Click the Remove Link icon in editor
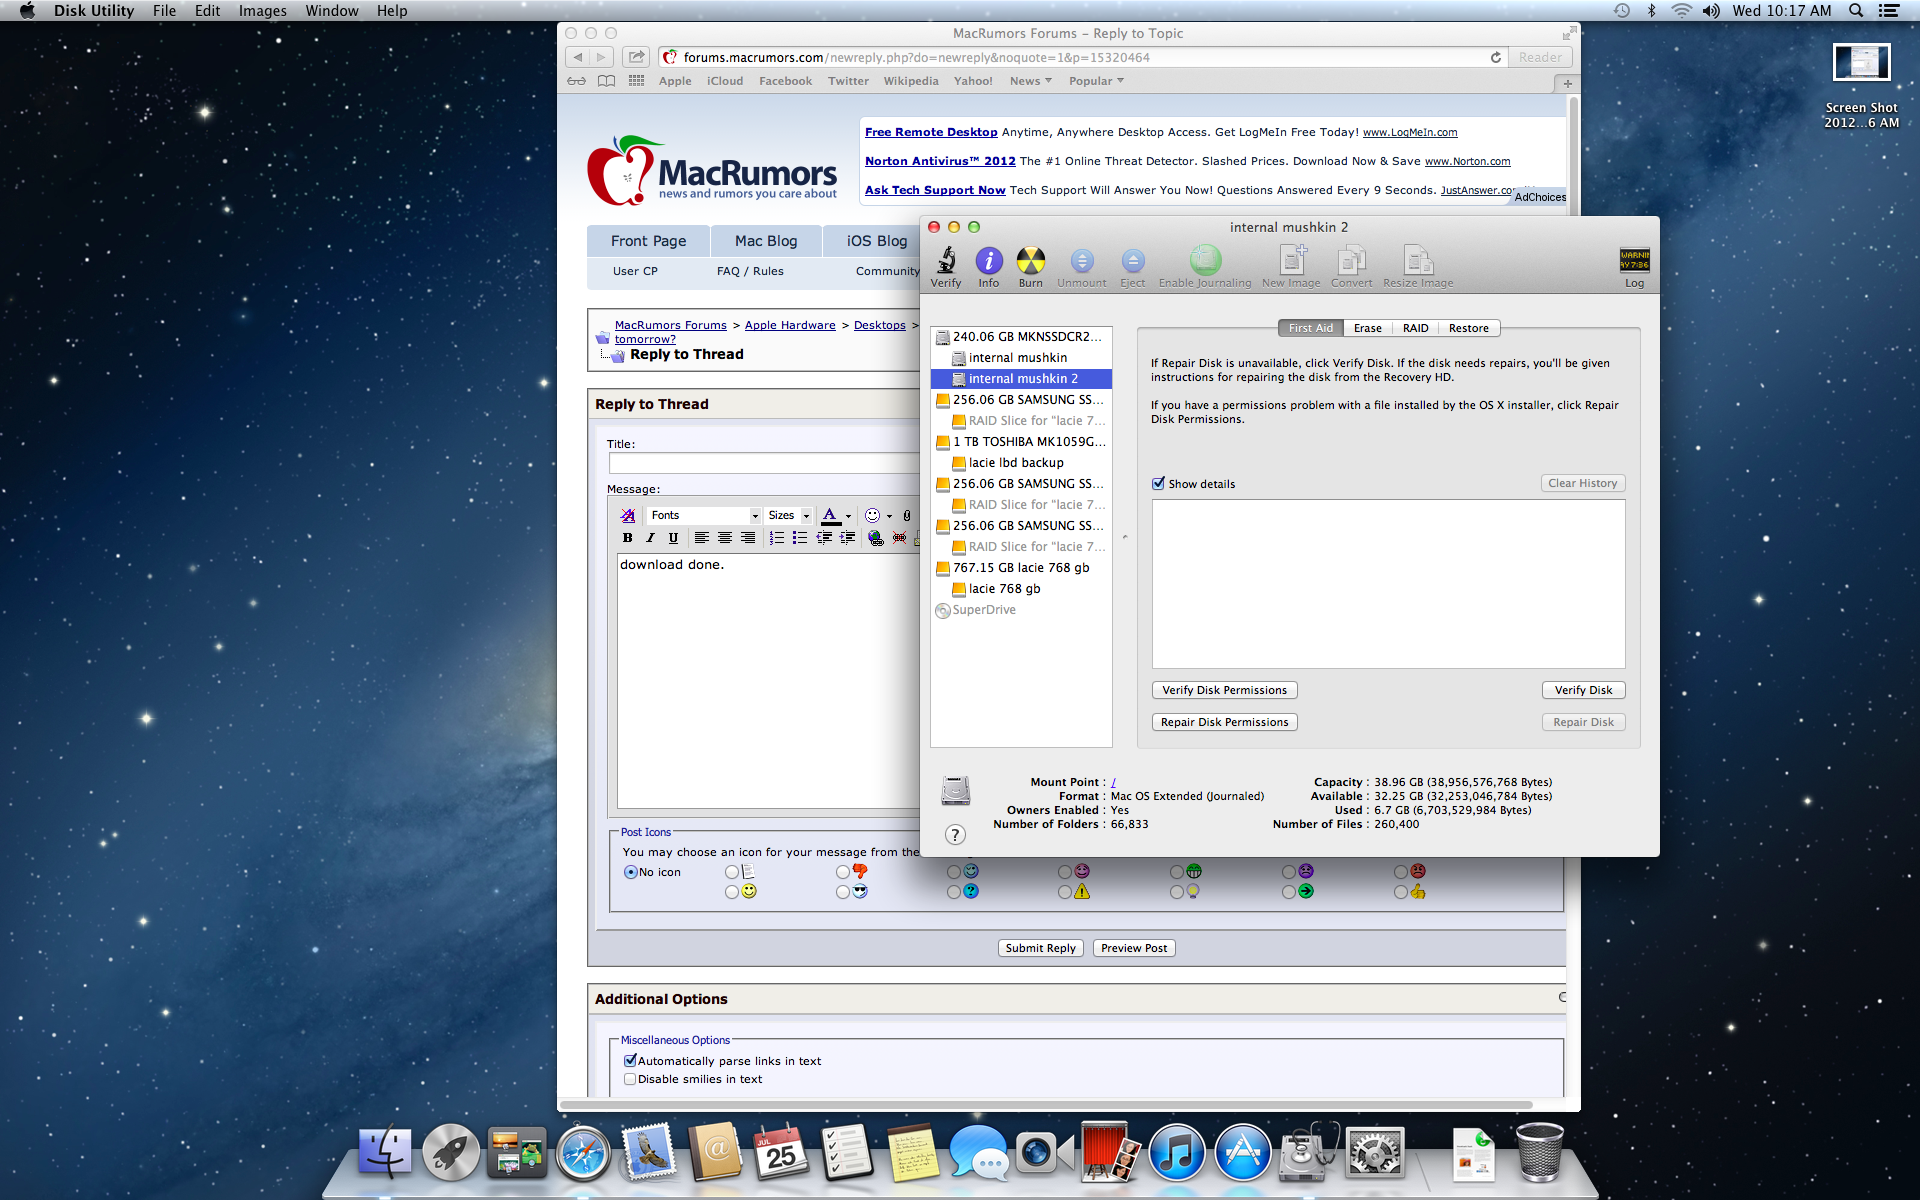 coord(899,538)
